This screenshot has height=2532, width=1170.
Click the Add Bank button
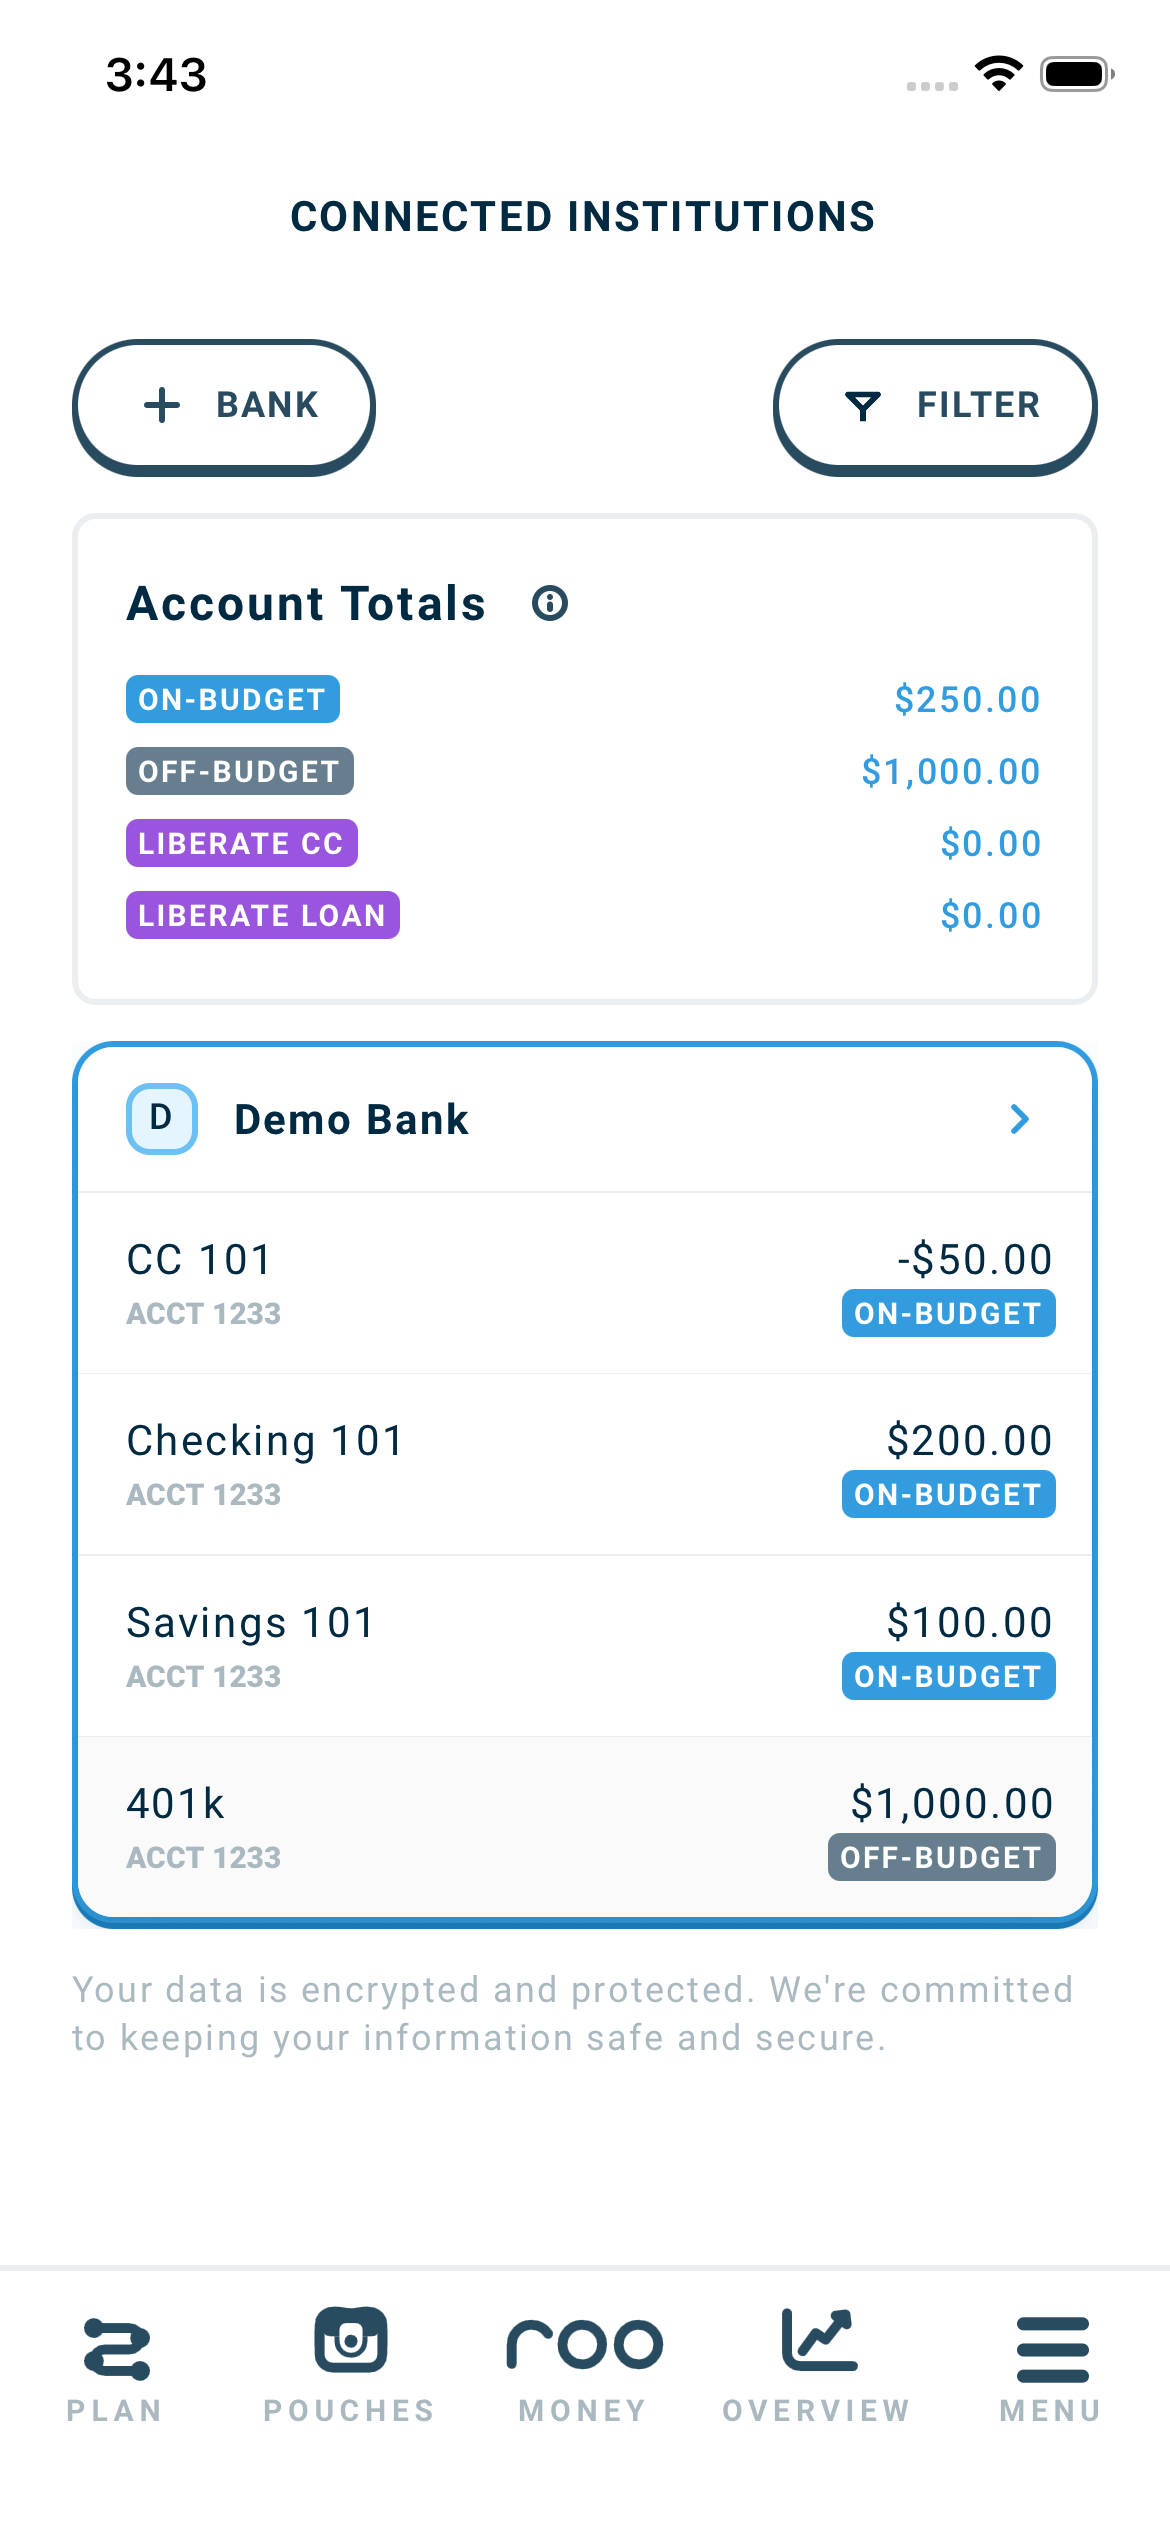click(x=224, y=407)
